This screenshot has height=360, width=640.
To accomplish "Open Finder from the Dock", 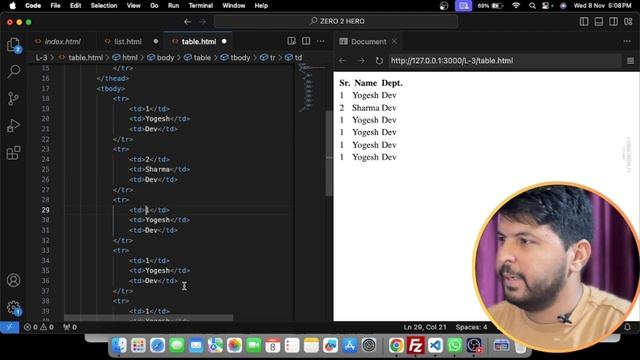I will [x=119, y=346].
